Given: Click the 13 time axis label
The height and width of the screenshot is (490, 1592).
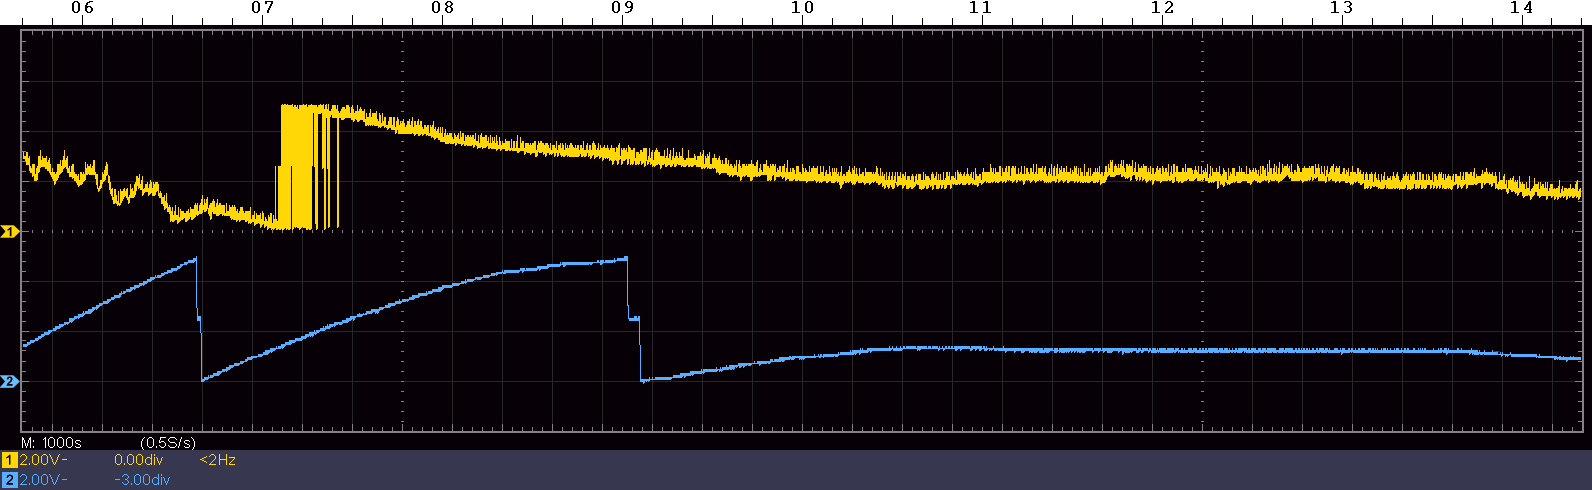Looking at the screenshot, I should tap(1342, 8).
